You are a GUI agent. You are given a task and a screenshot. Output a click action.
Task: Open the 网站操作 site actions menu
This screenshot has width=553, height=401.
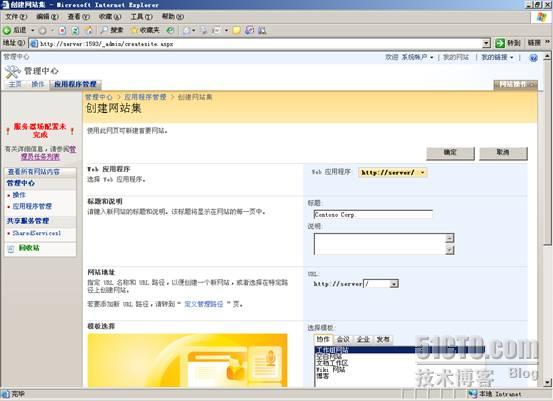(x=515, y=85)
